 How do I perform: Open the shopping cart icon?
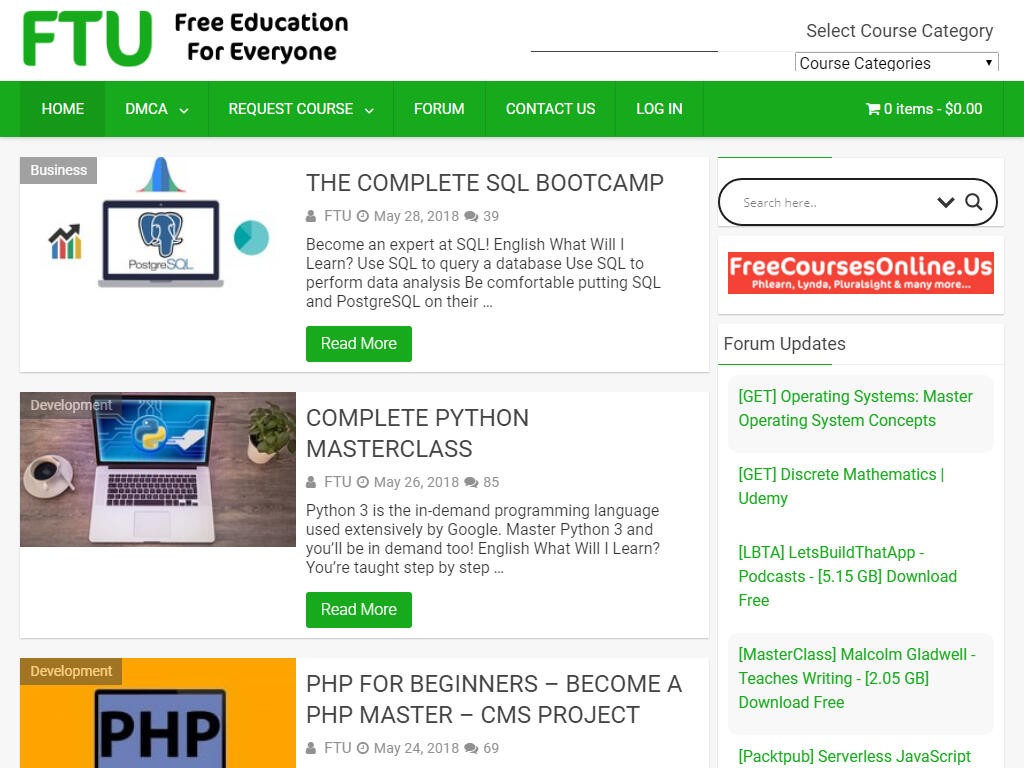(x=872, y=109)
